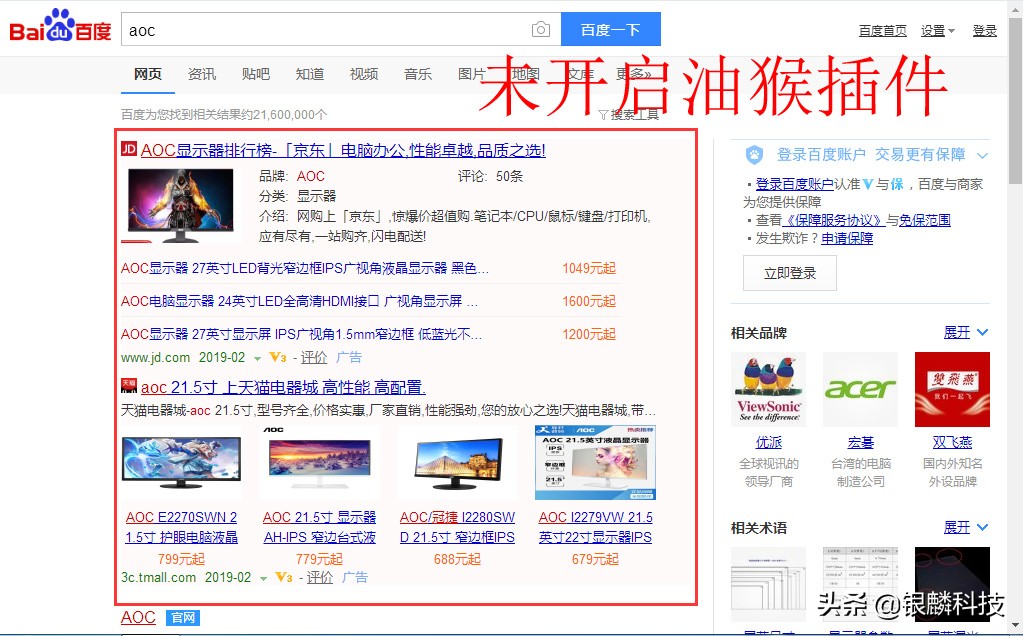This screenshot has height=636, width=1023.
Task: Click the 799元起 price
Action: [x=181, y=559]
